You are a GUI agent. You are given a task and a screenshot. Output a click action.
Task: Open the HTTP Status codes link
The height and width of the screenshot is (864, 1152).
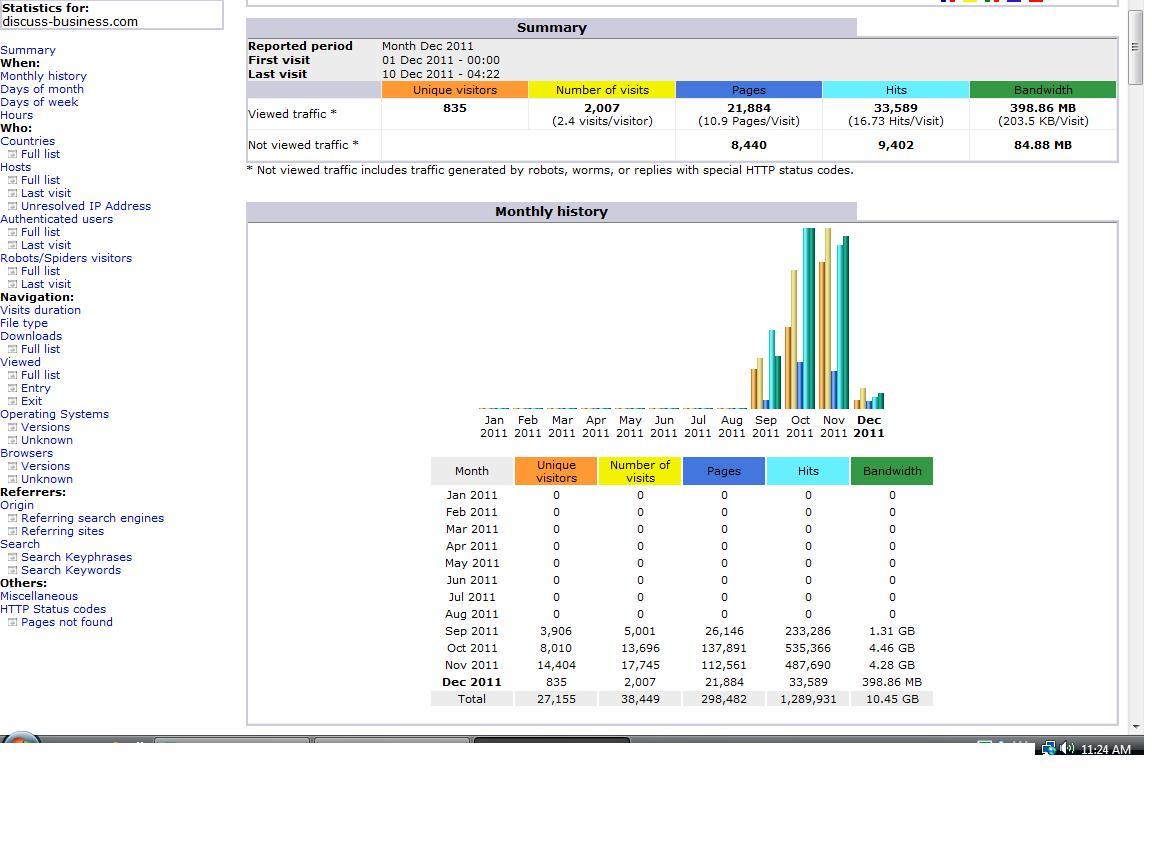[x=53, y=609]
